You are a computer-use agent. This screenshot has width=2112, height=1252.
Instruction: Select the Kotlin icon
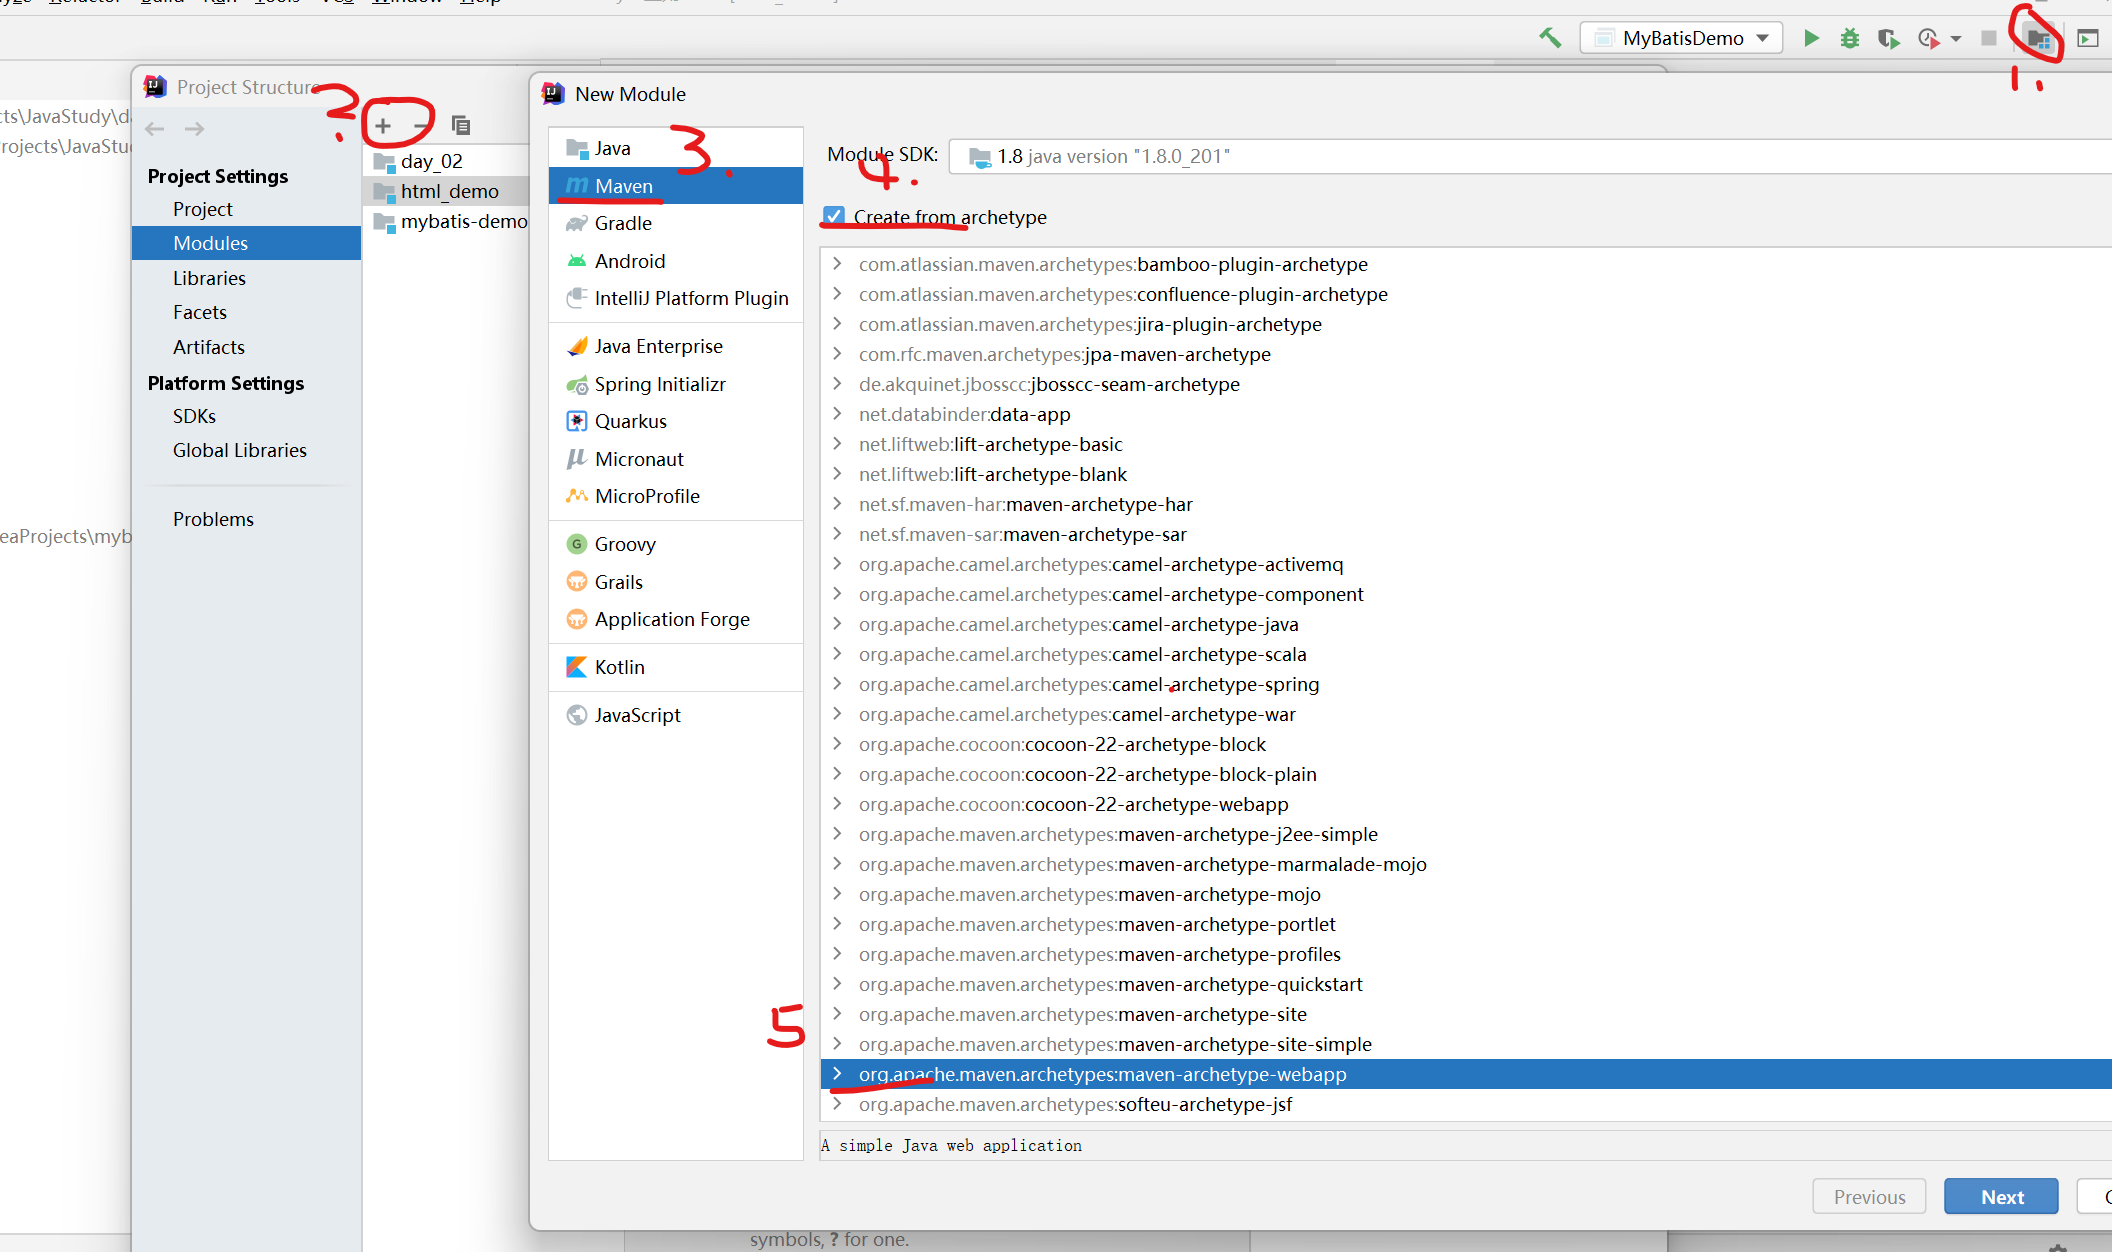pos(576,667)
